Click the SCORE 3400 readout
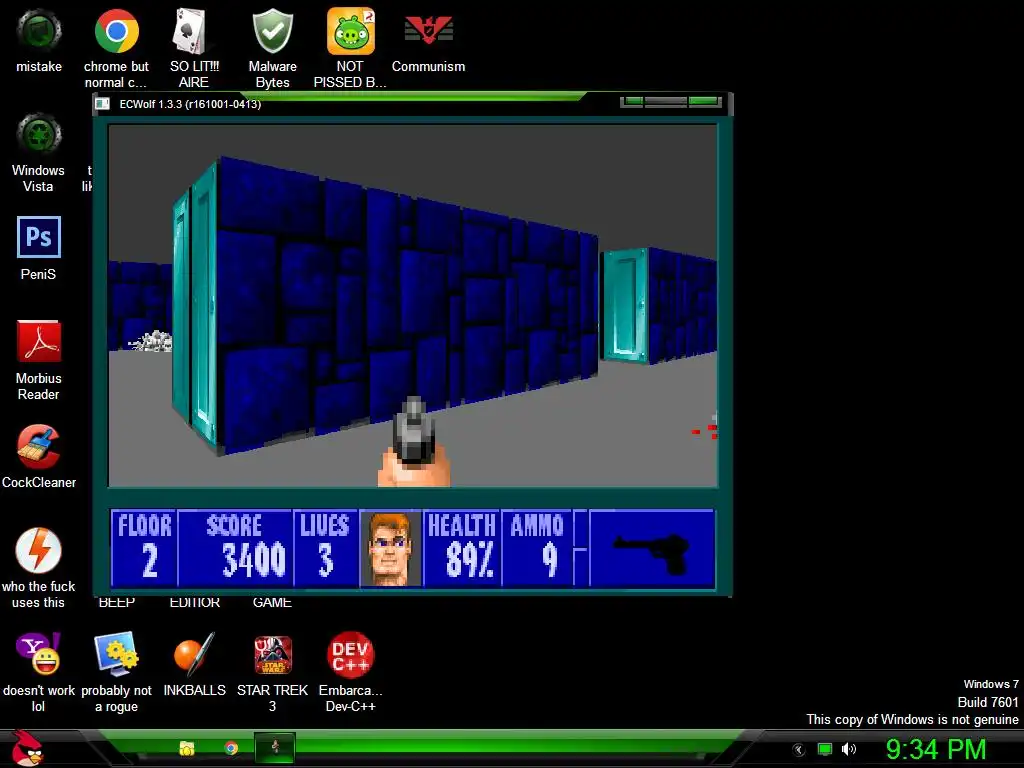The height and width of the screenshot is (768, 1024). (x=235, y=549)
